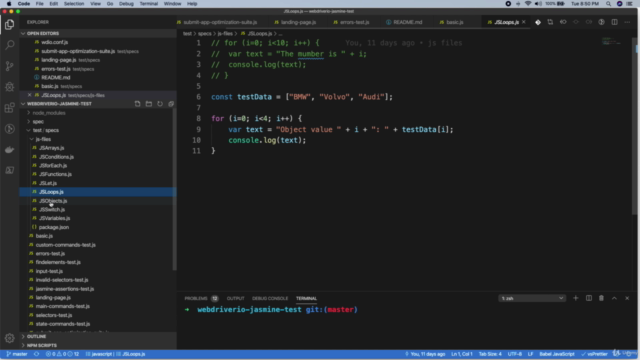Go to line via Ln 1, Col 1
Image resolution: width=640 pixels, height=360 pixels.
click(x=462, y=354)
